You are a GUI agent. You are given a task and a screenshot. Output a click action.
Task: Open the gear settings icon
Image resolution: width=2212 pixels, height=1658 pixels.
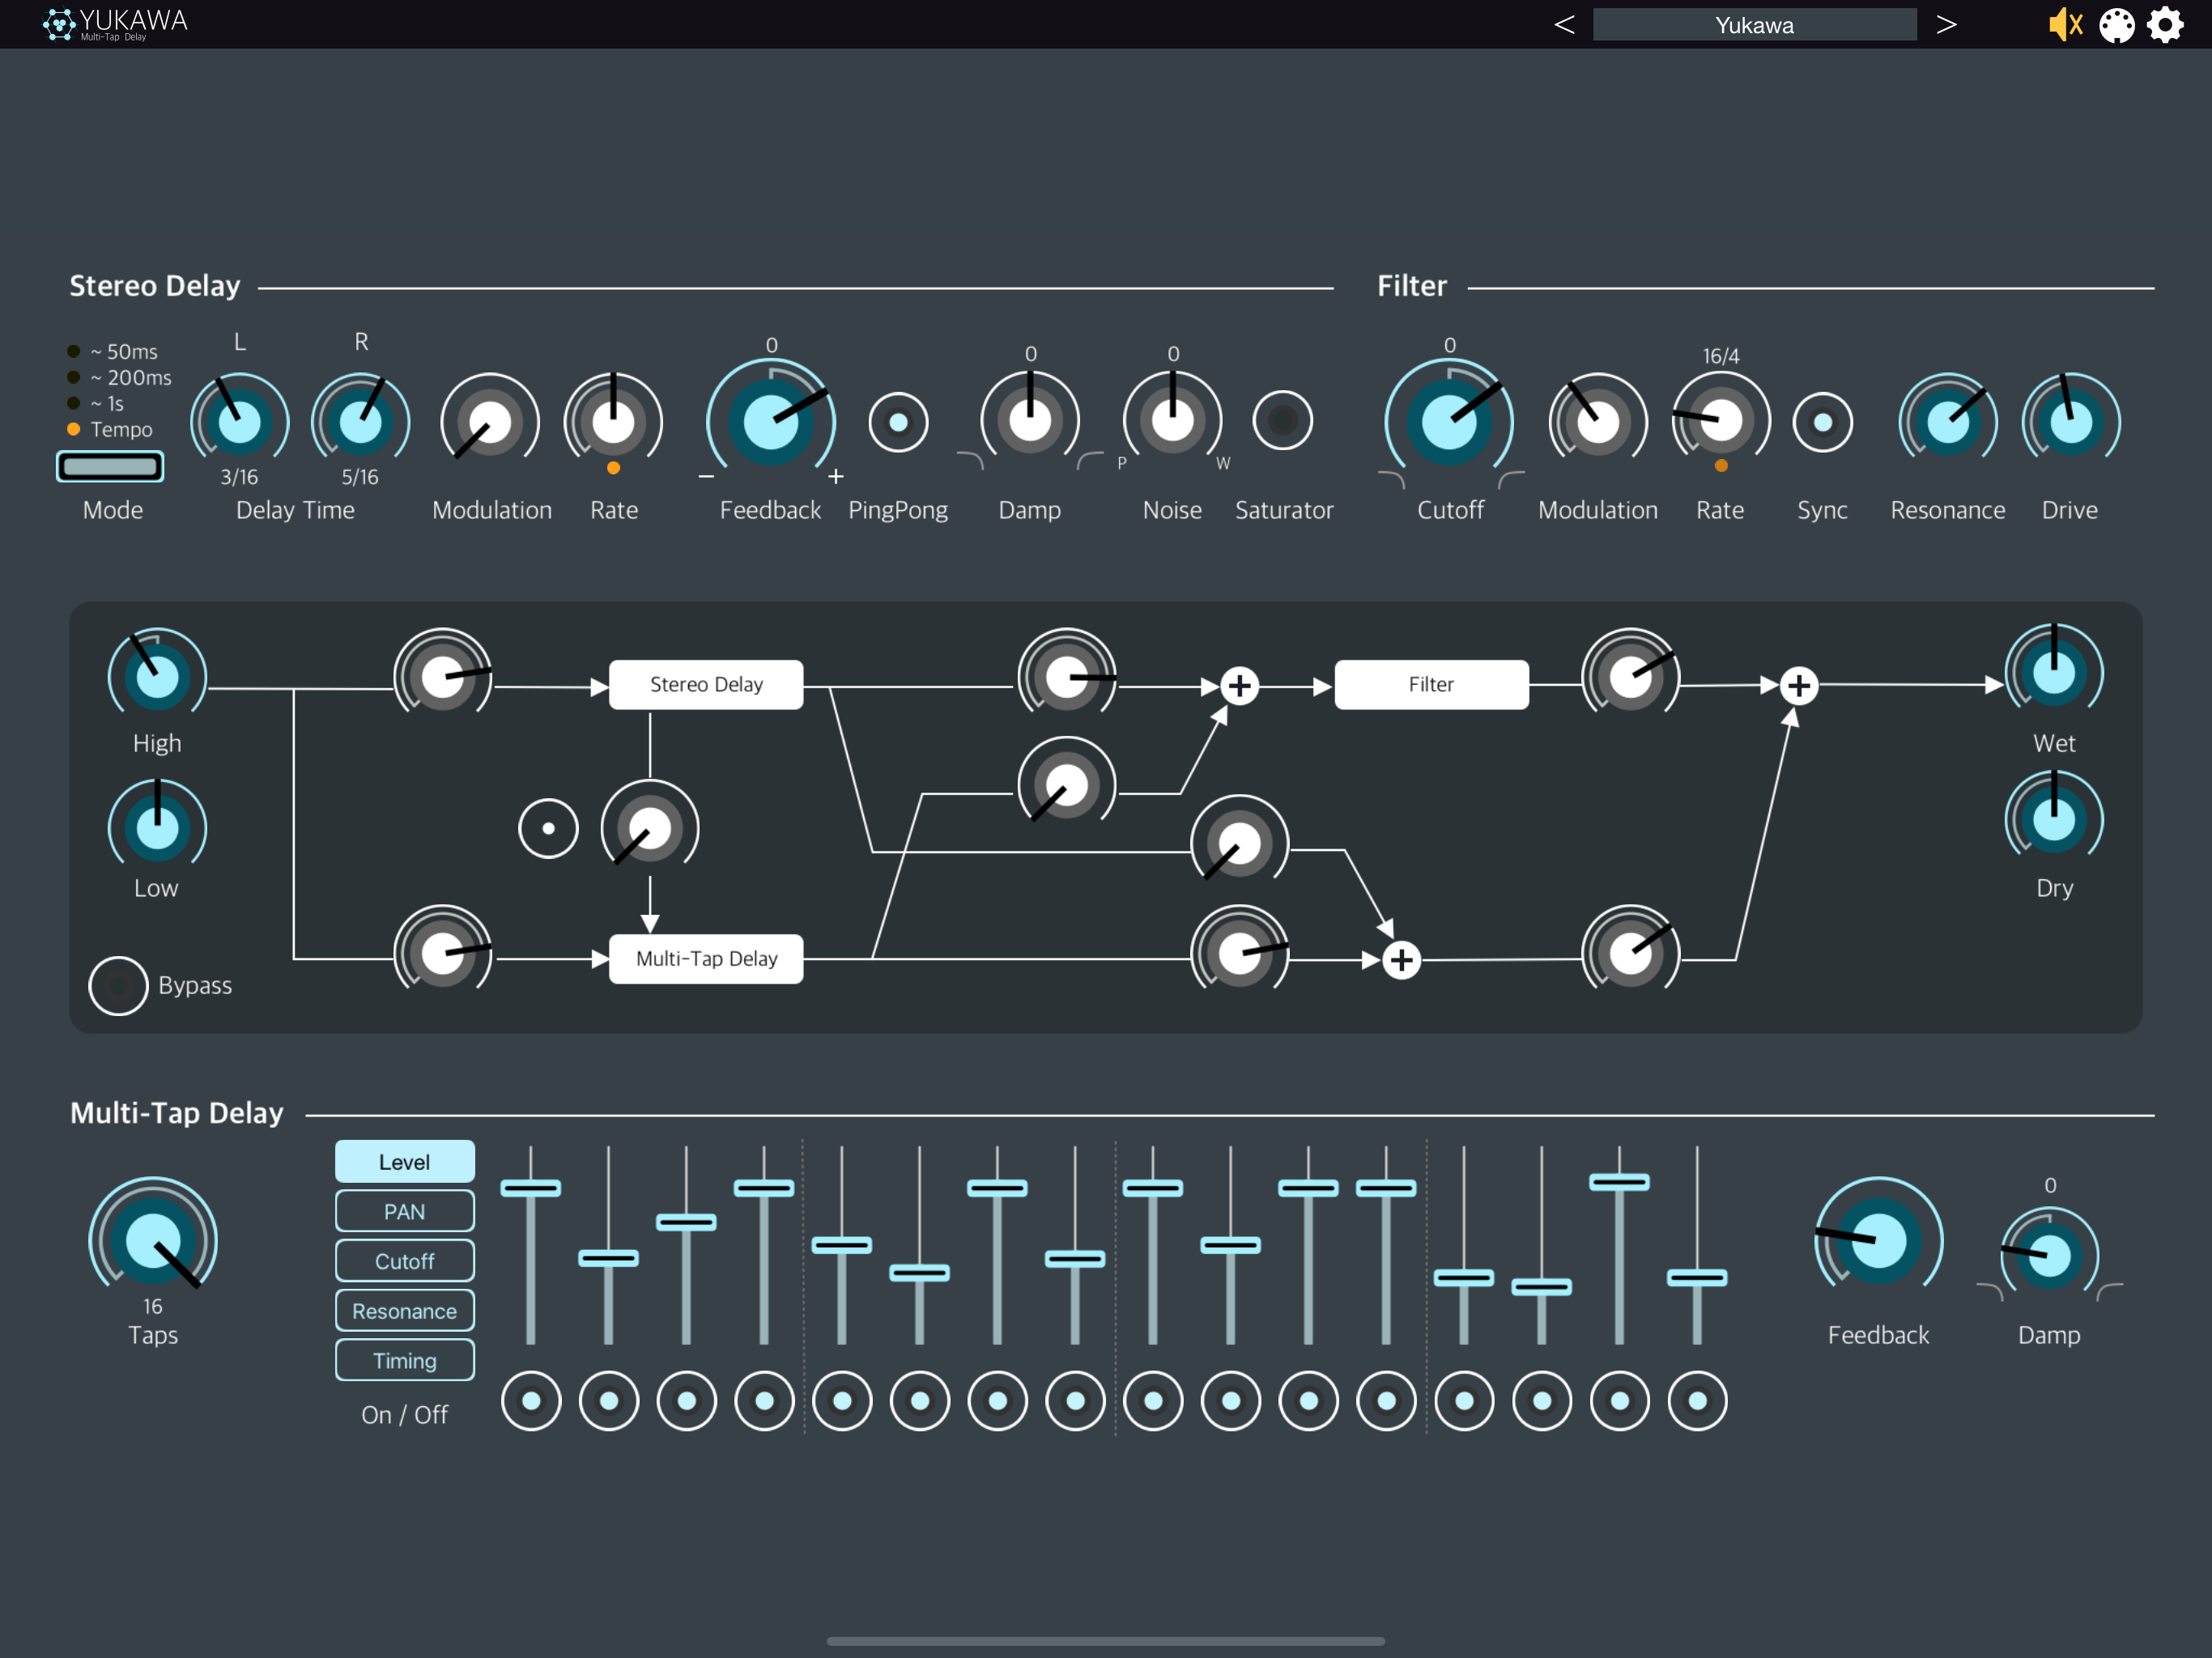pos(2165,25)
